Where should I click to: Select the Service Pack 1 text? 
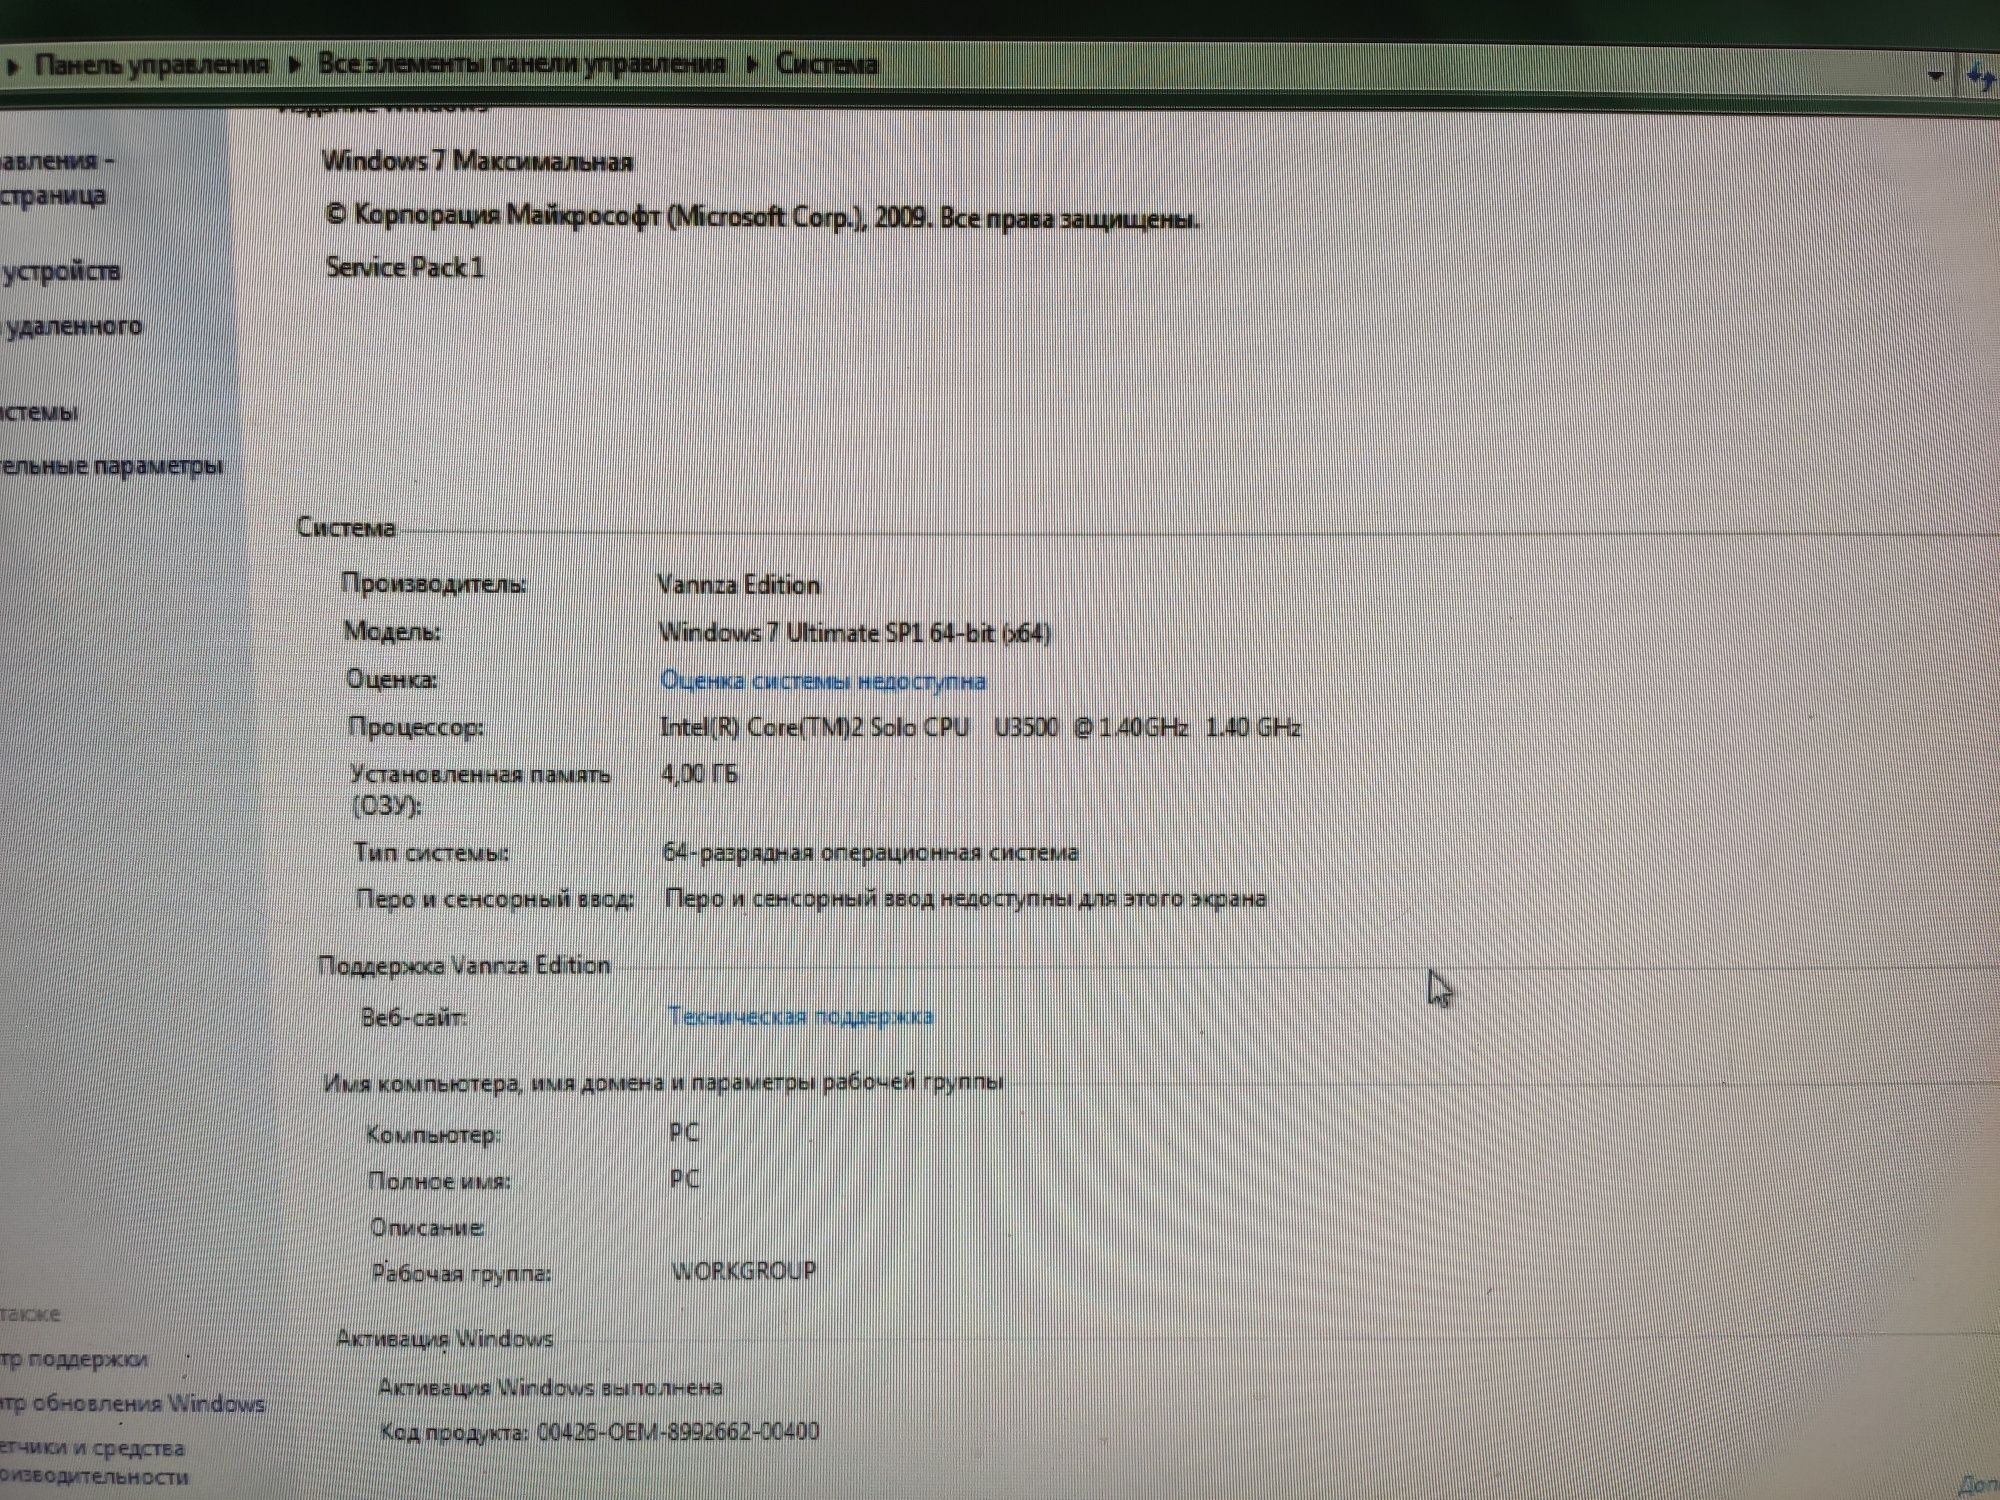point(405,267)
